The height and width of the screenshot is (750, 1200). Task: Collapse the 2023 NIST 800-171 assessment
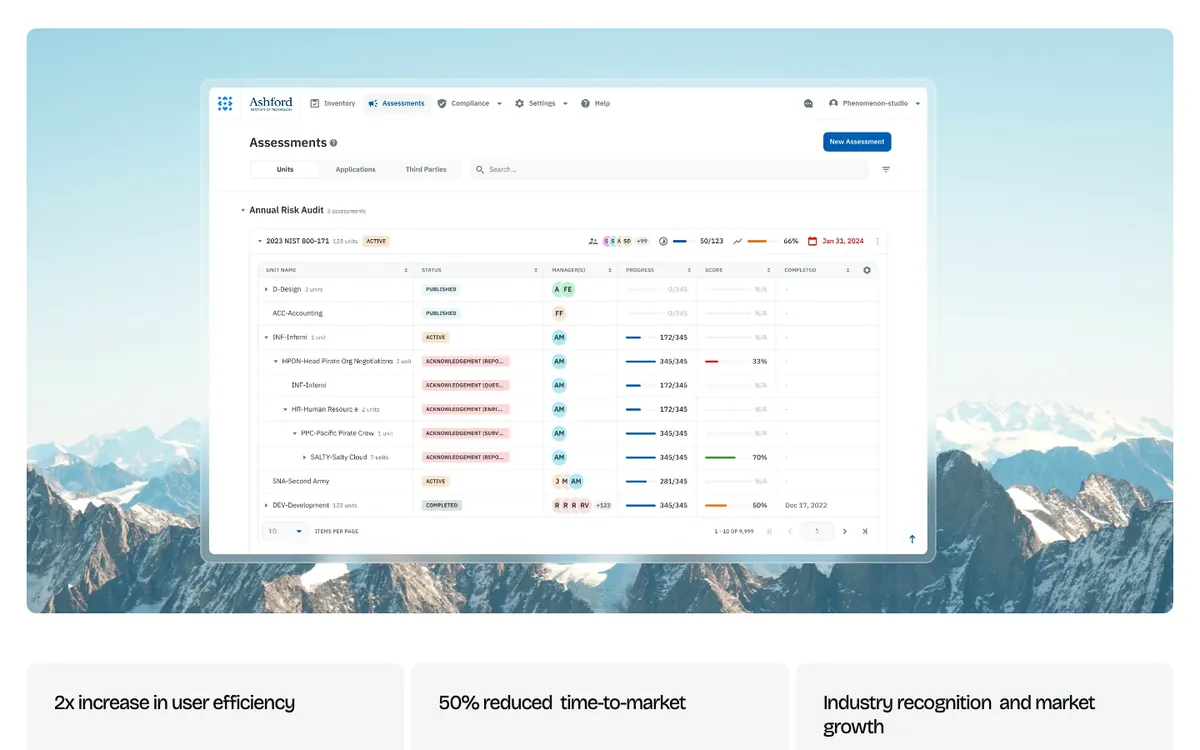[261, 241]
